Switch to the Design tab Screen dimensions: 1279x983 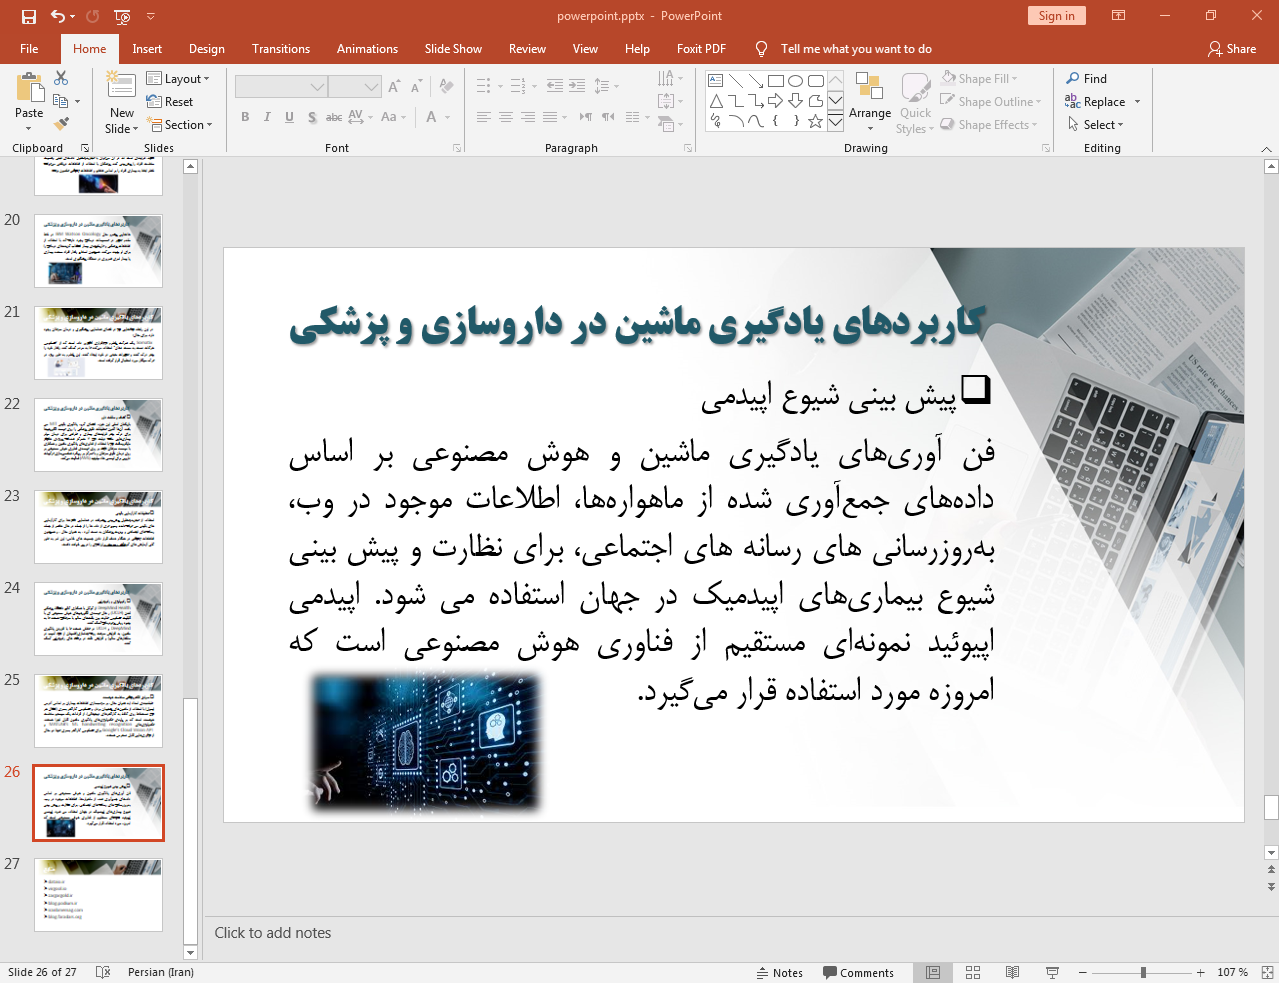pos(207,49)
